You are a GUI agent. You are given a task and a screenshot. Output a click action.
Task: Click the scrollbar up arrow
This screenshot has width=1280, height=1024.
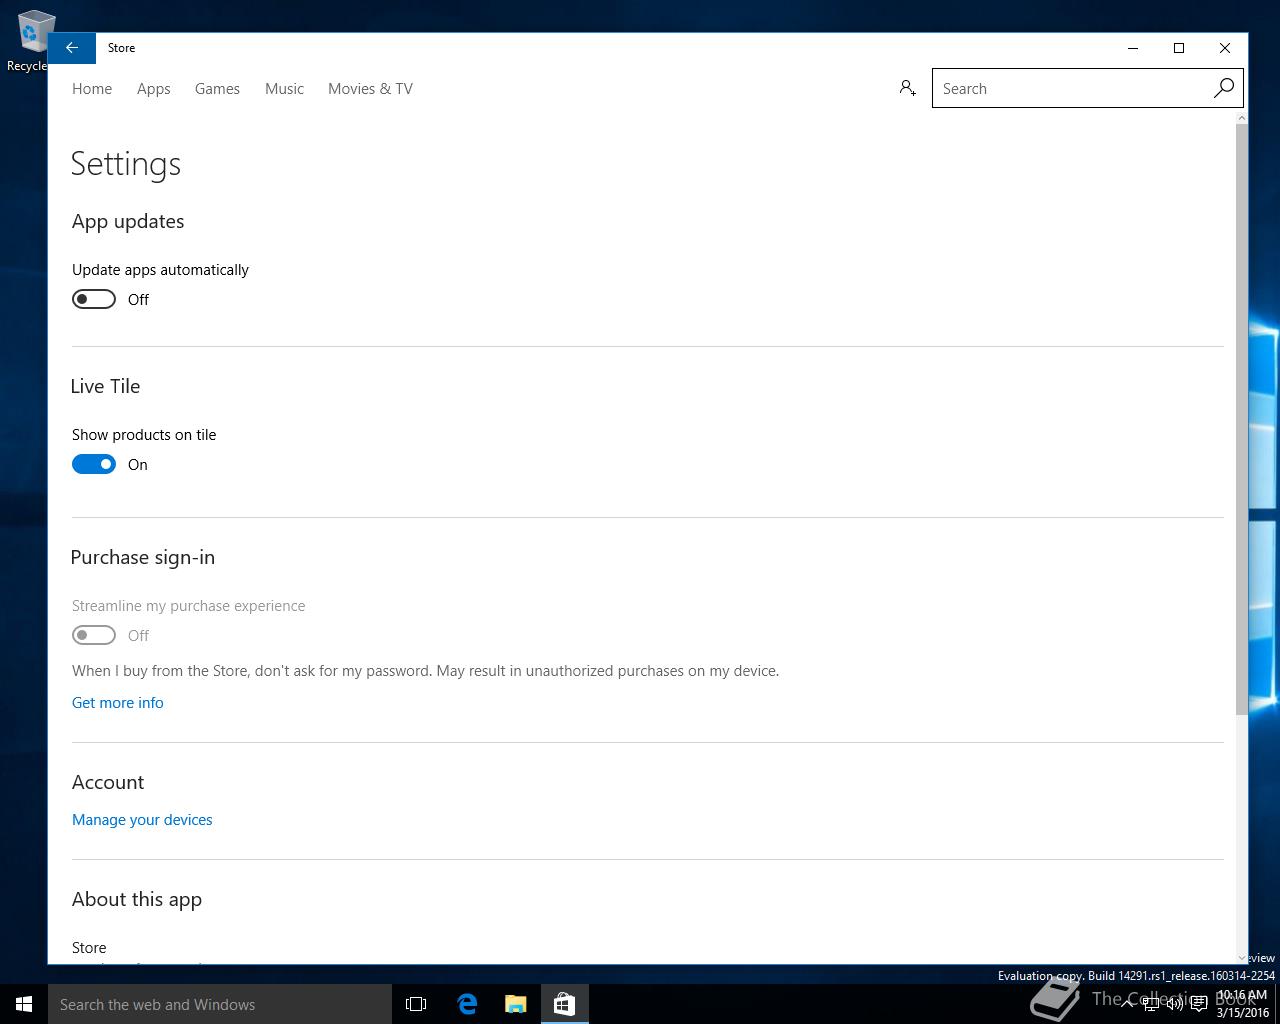[x=1241, y=118]
